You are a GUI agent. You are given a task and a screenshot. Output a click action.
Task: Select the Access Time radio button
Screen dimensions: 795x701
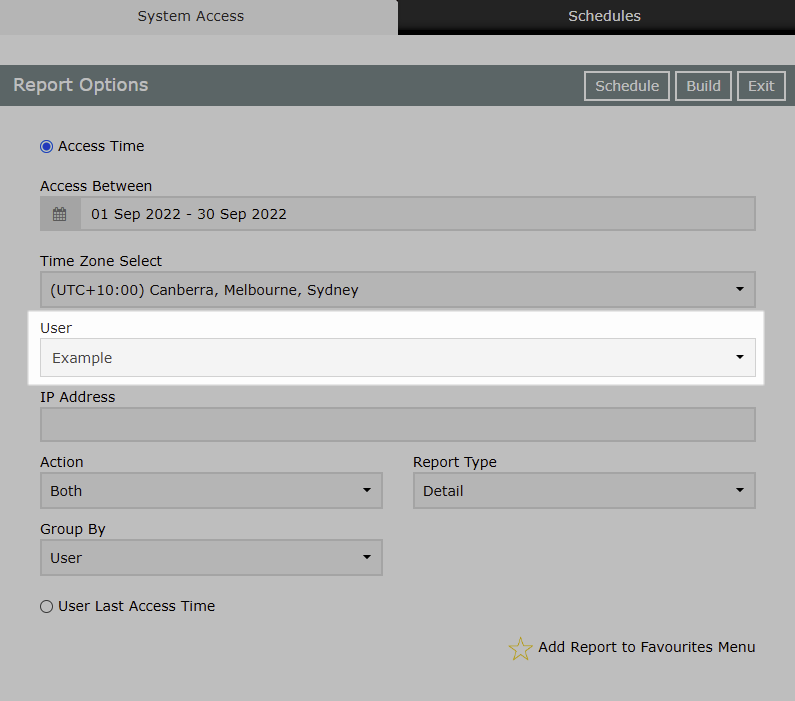coord(47,146)
